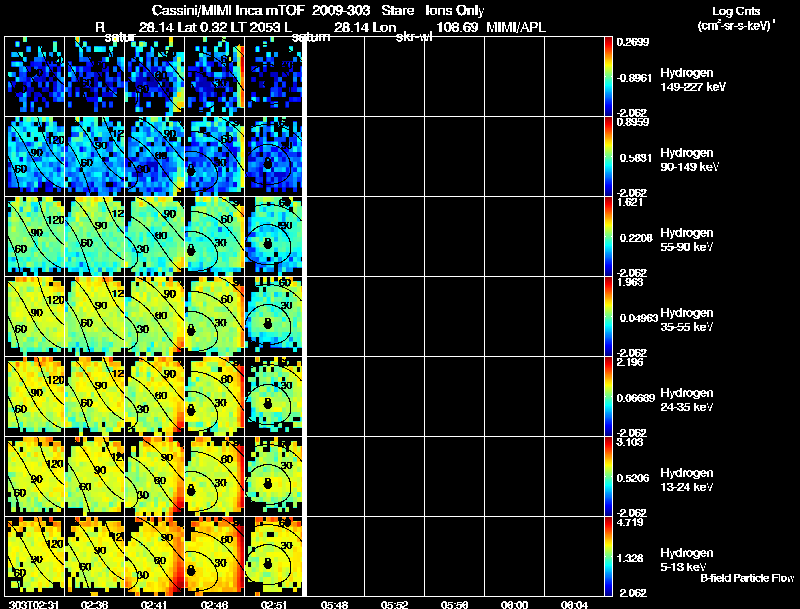Image resolution: width=800 pixels, height=609 pixels.
Task: Choose the 02:51 image in Hydrogen 55-90 keV row
Action: point(274,237)
